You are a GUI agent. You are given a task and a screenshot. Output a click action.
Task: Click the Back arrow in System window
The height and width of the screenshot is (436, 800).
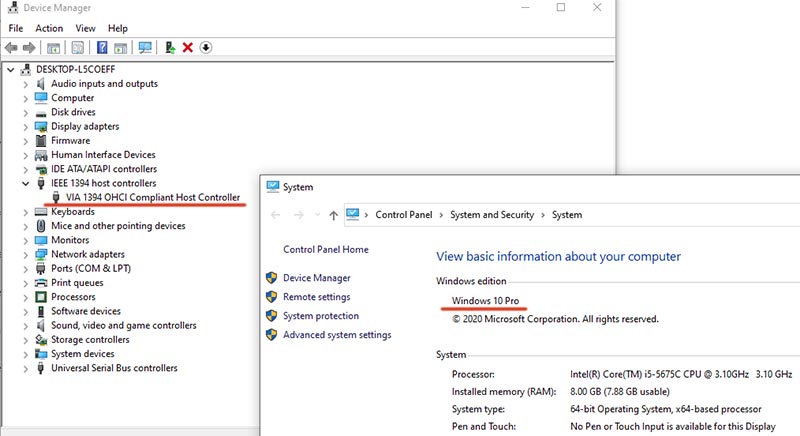[276, 215]
